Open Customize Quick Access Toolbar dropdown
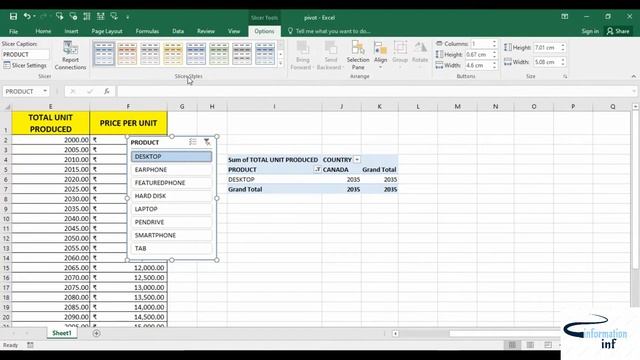 click(128, 17)
